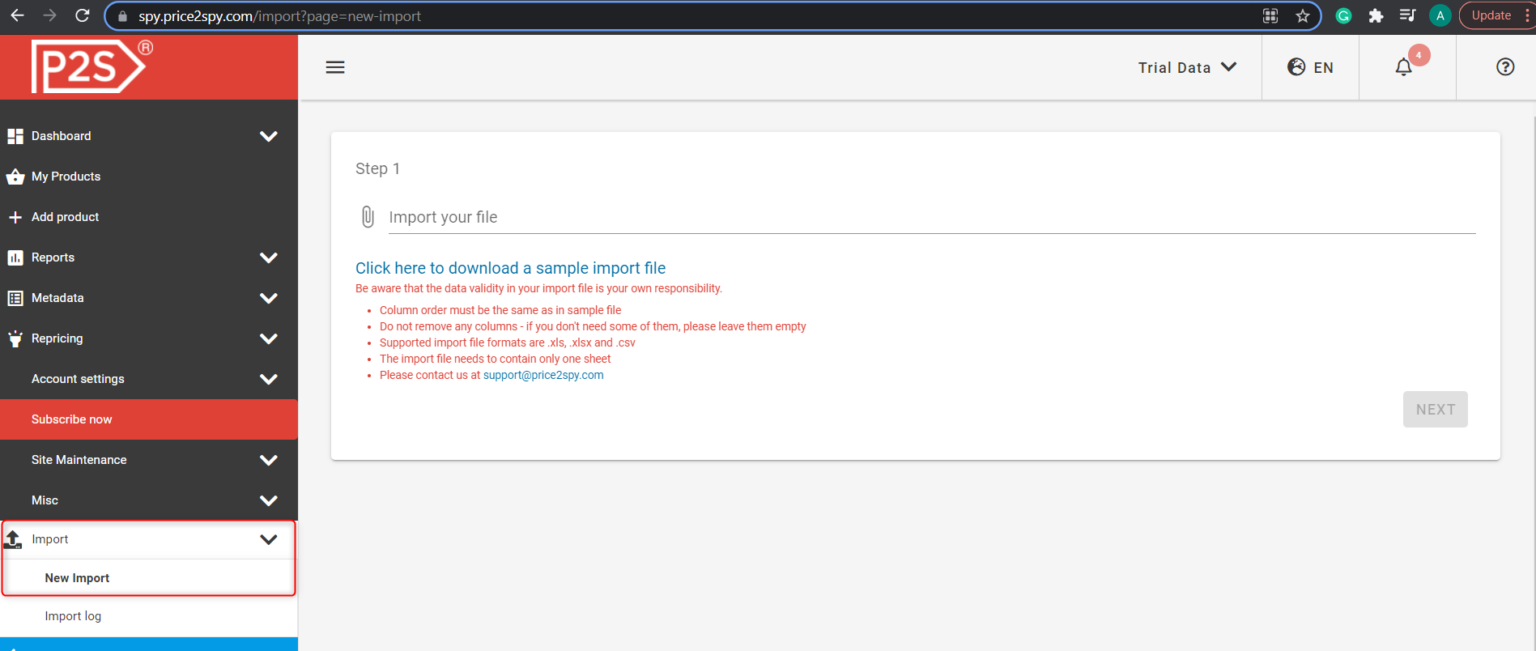
Task: Expand the Repricing menu chevron
Action: [268, 338]
